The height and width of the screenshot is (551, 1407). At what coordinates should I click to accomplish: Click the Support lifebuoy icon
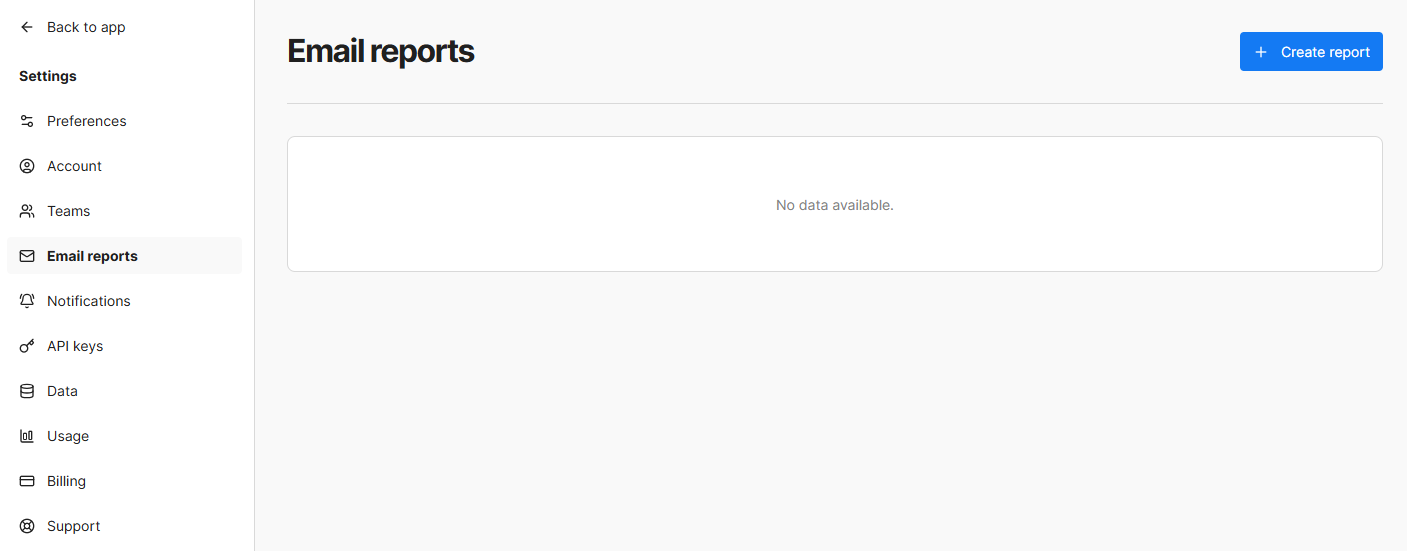pos(27,526)
